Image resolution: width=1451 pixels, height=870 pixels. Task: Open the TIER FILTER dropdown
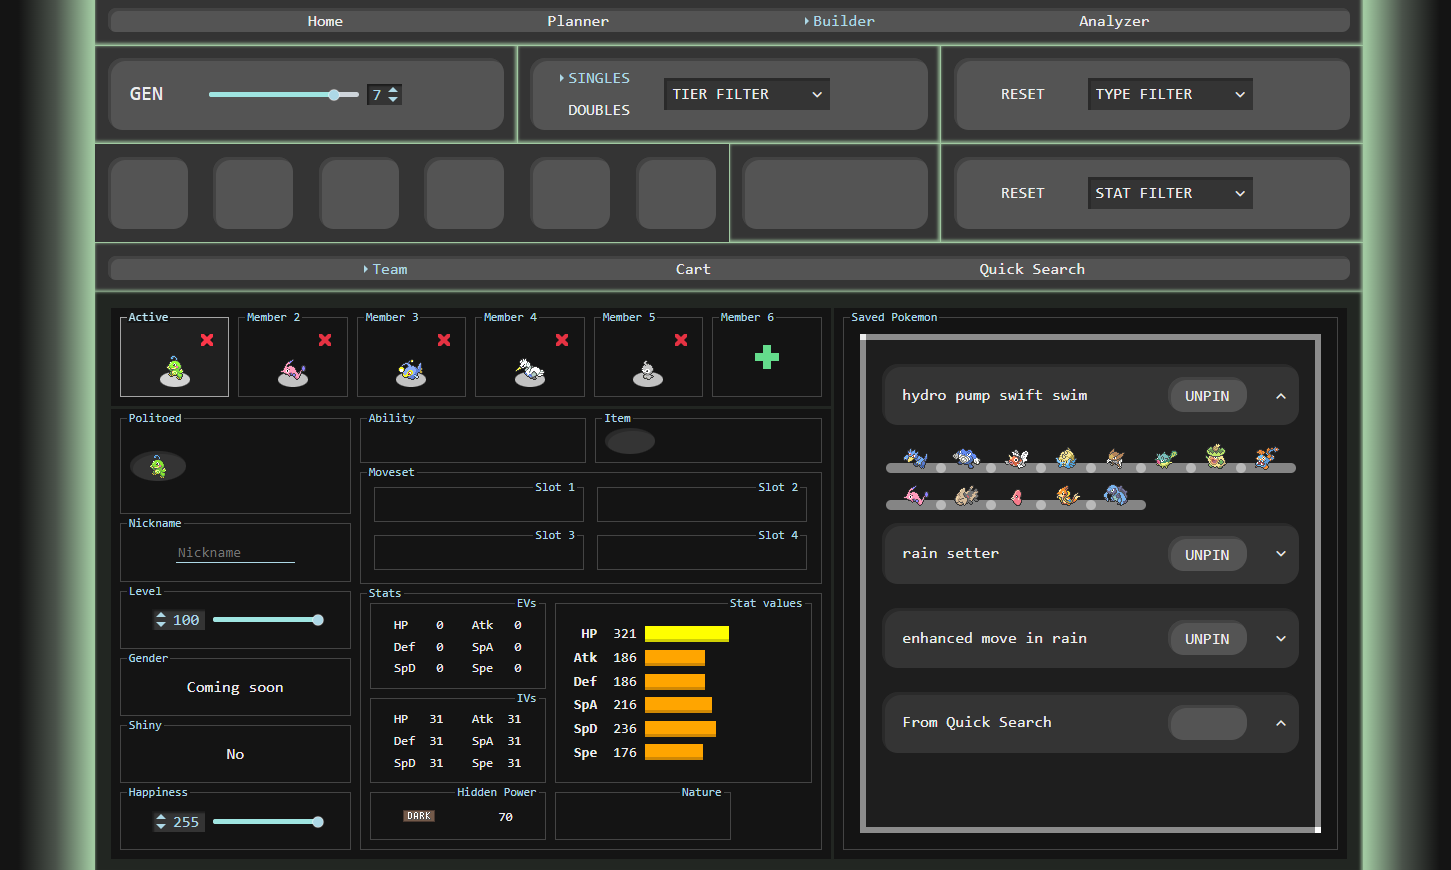746,94
